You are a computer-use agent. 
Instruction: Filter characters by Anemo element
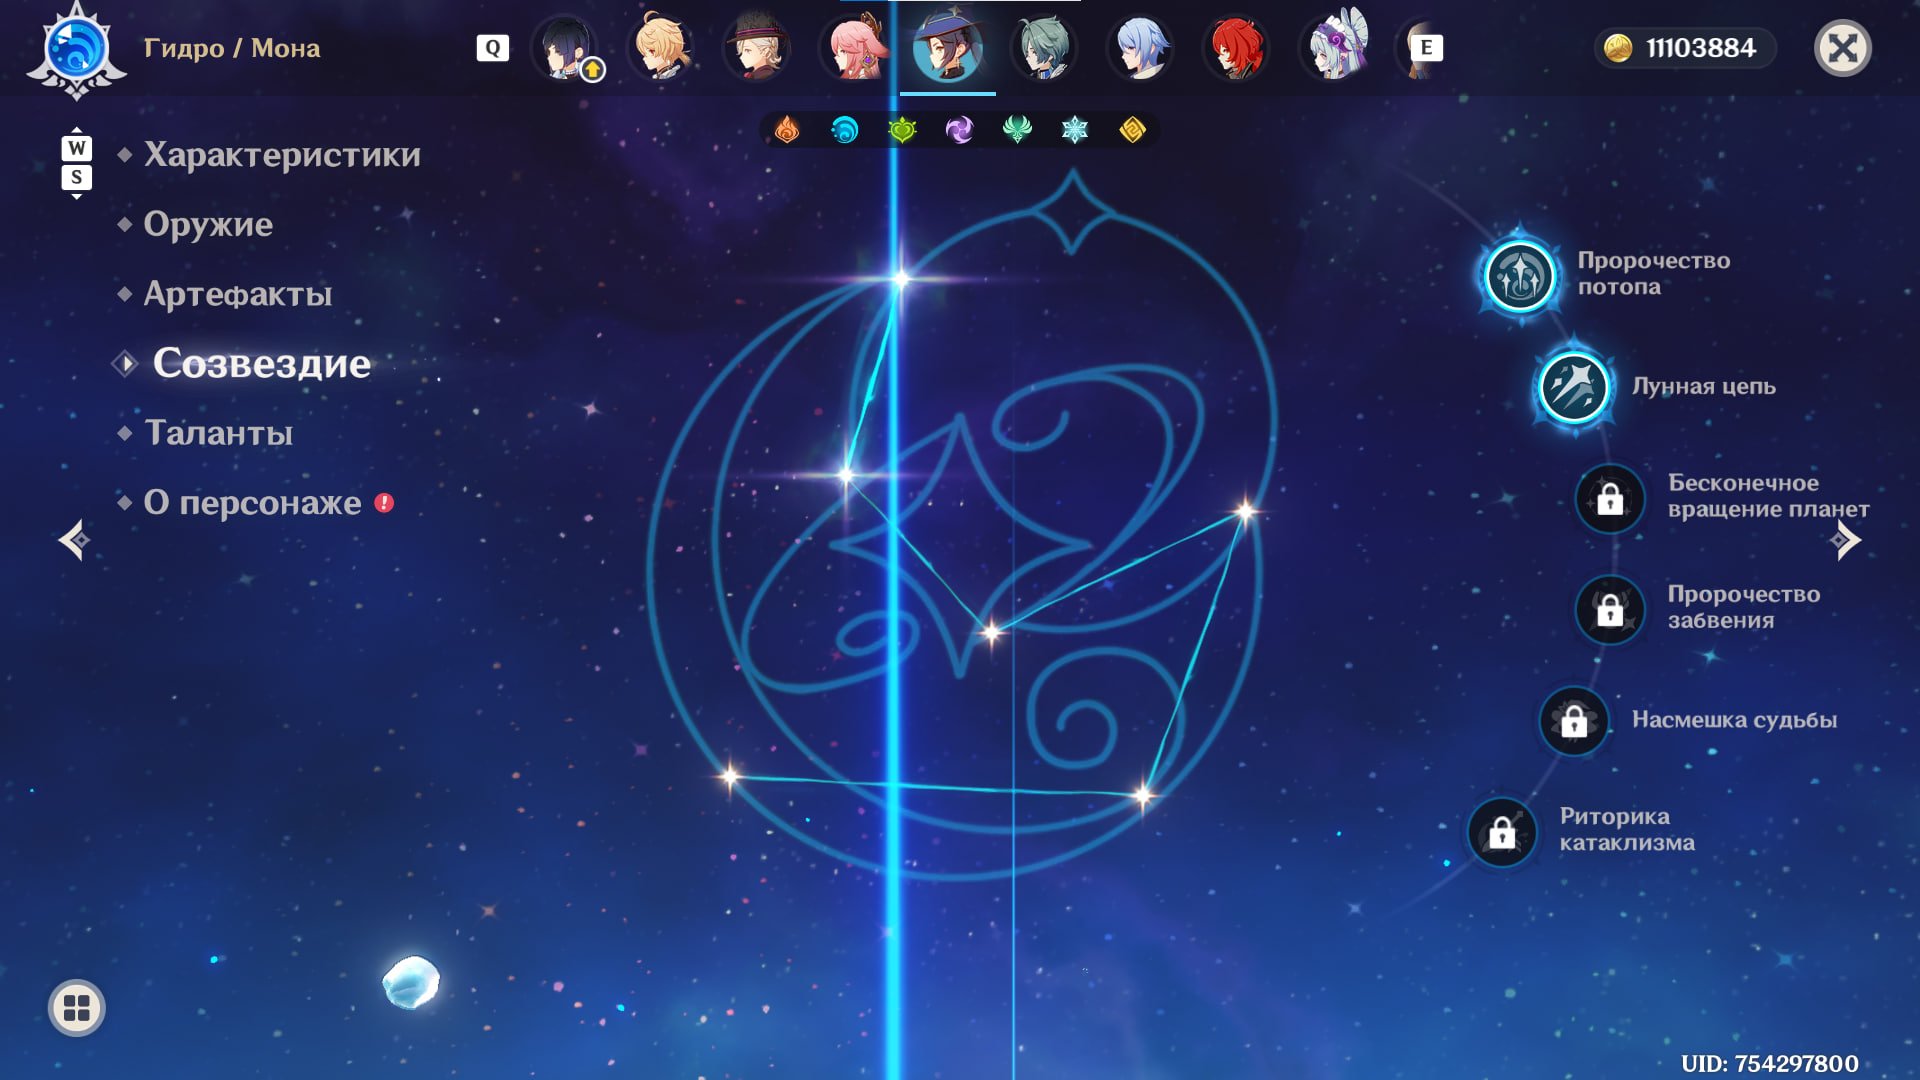coord(1017,130)
